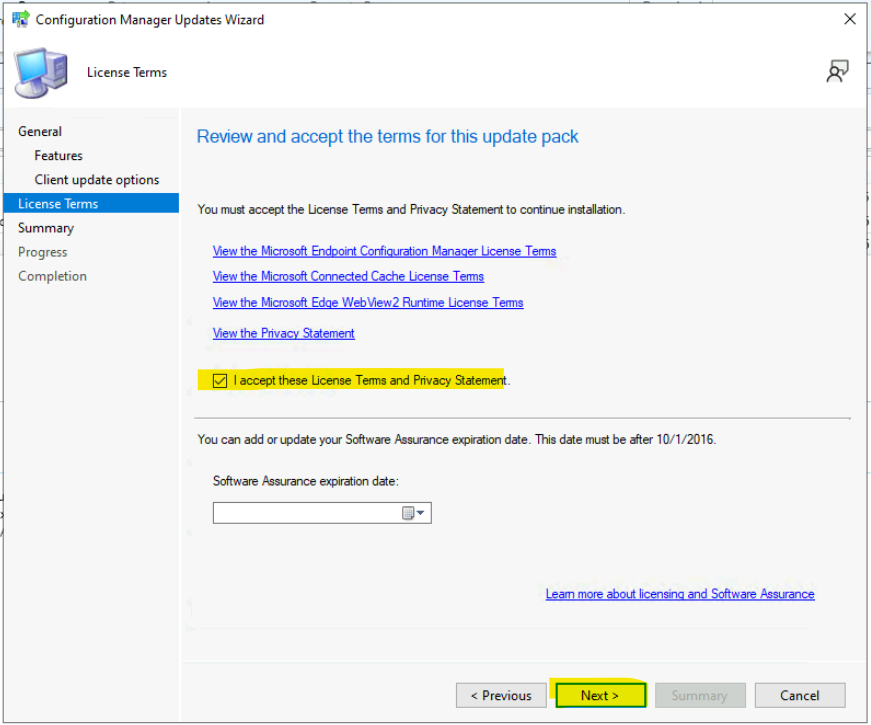Select Features in the wizard navigation
The image size is (871, 725).
[x=58, y=156]
